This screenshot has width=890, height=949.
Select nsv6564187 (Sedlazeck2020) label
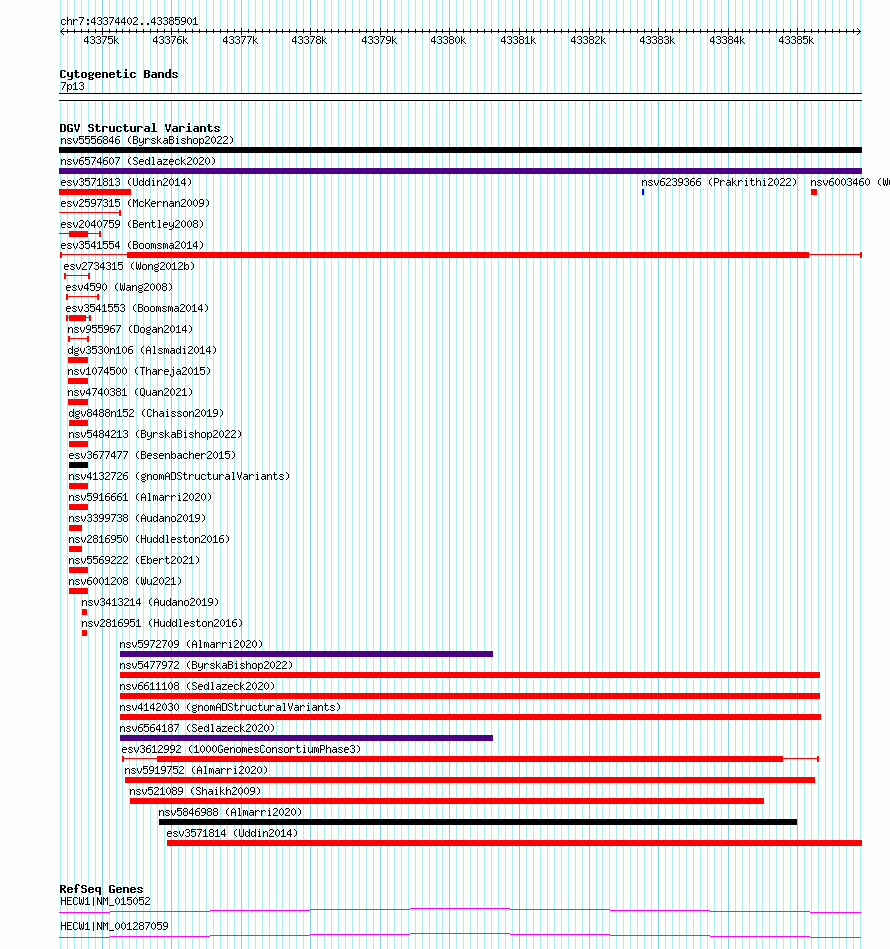coord(197,728)
